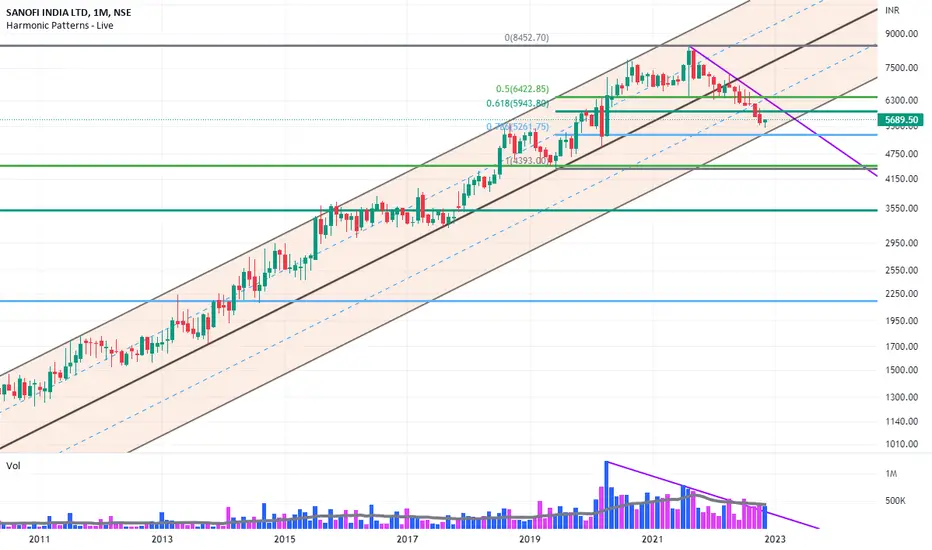The image size is (932, 550).
Task: Select the blue horizontal line near 2250
Action: pyautogui.click(x=439, y=301)
